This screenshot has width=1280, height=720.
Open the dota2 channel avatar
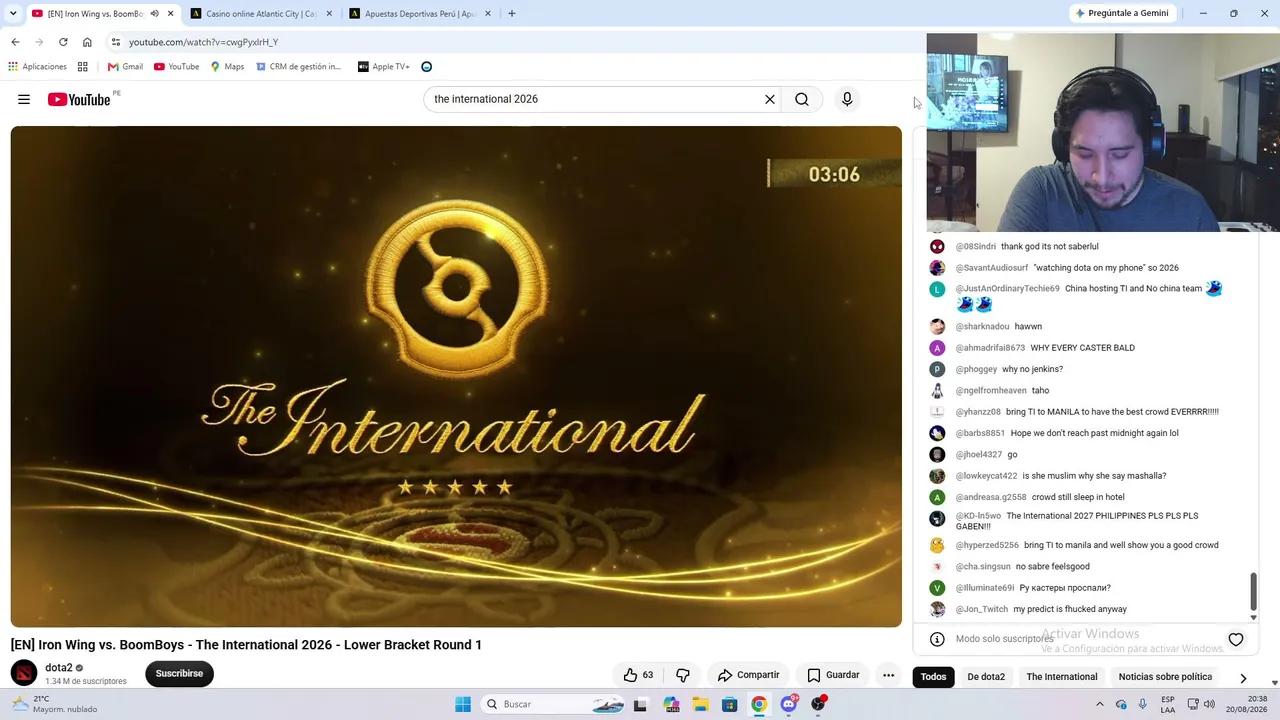pyautogui.click(x=24, y=673)
